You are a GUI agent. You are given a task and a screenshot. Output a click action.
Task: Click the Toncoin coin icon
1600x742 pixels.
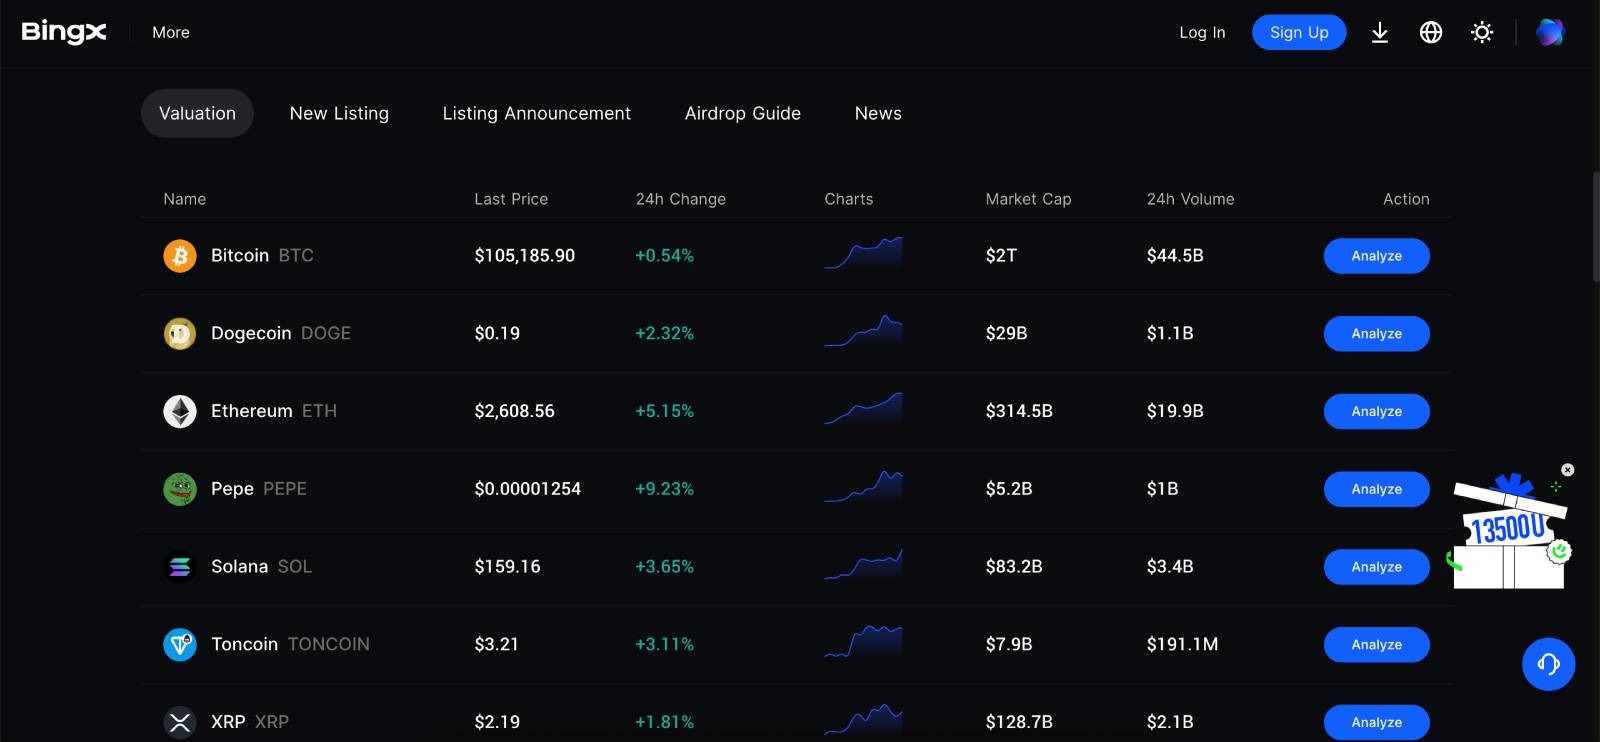coord(180,644)
